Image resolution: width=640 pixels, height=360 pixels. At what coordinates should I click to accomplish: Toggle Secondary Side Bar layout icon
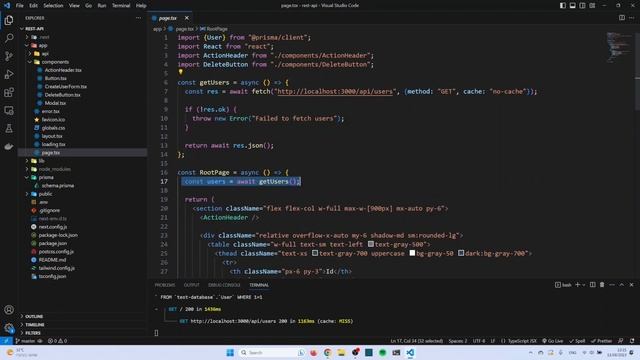pyautogui.click(x=582, y=5)
